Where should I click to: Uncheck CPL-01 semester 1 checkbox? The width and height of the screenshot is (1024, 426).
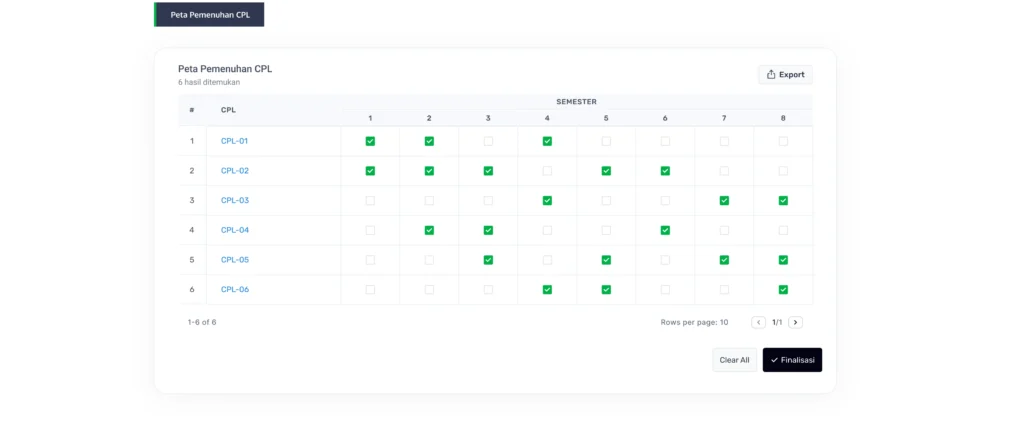coord(370,141)
